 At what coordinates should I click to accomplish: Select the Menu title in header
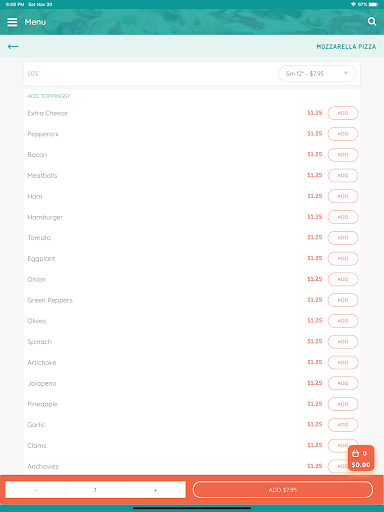pos(35,22)
